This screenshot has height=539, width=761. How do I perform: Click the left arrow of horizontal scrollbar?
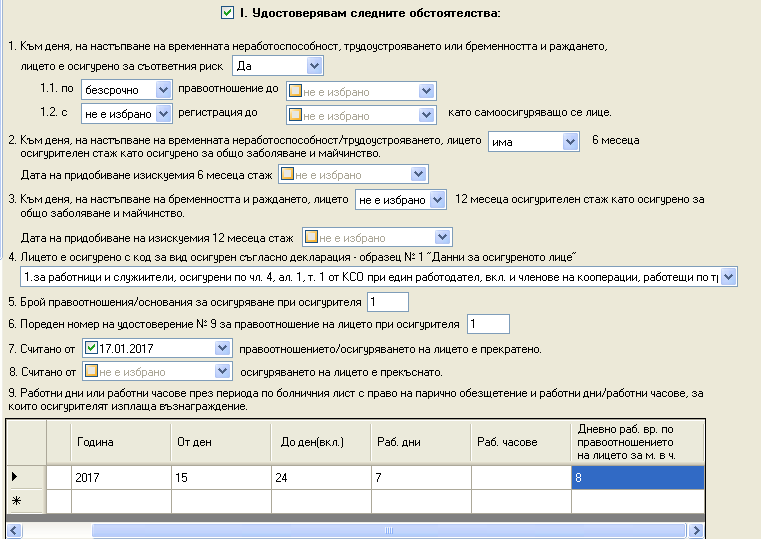13,529
